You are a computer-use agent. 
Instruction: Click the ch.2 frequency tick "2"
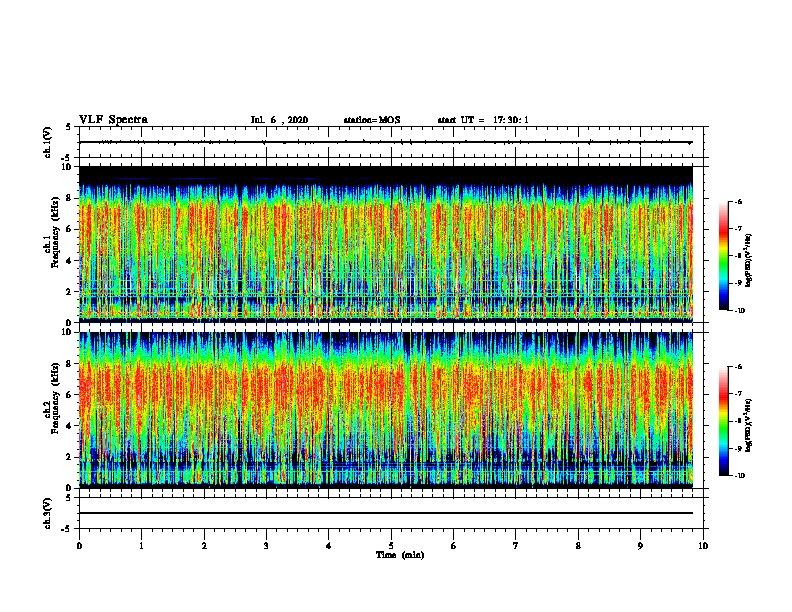point(69,457)
